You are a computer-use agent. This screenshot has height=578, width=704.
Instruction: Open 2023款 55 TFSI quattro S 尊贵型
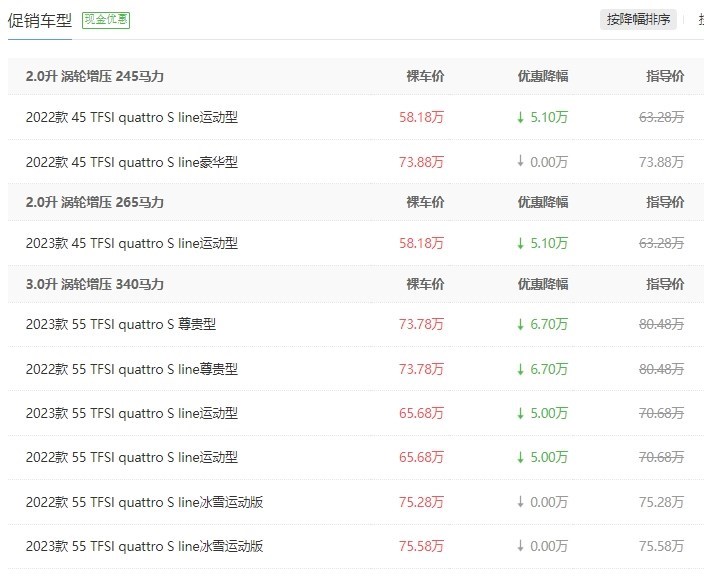pyautogui.click(x=121, y=324)
